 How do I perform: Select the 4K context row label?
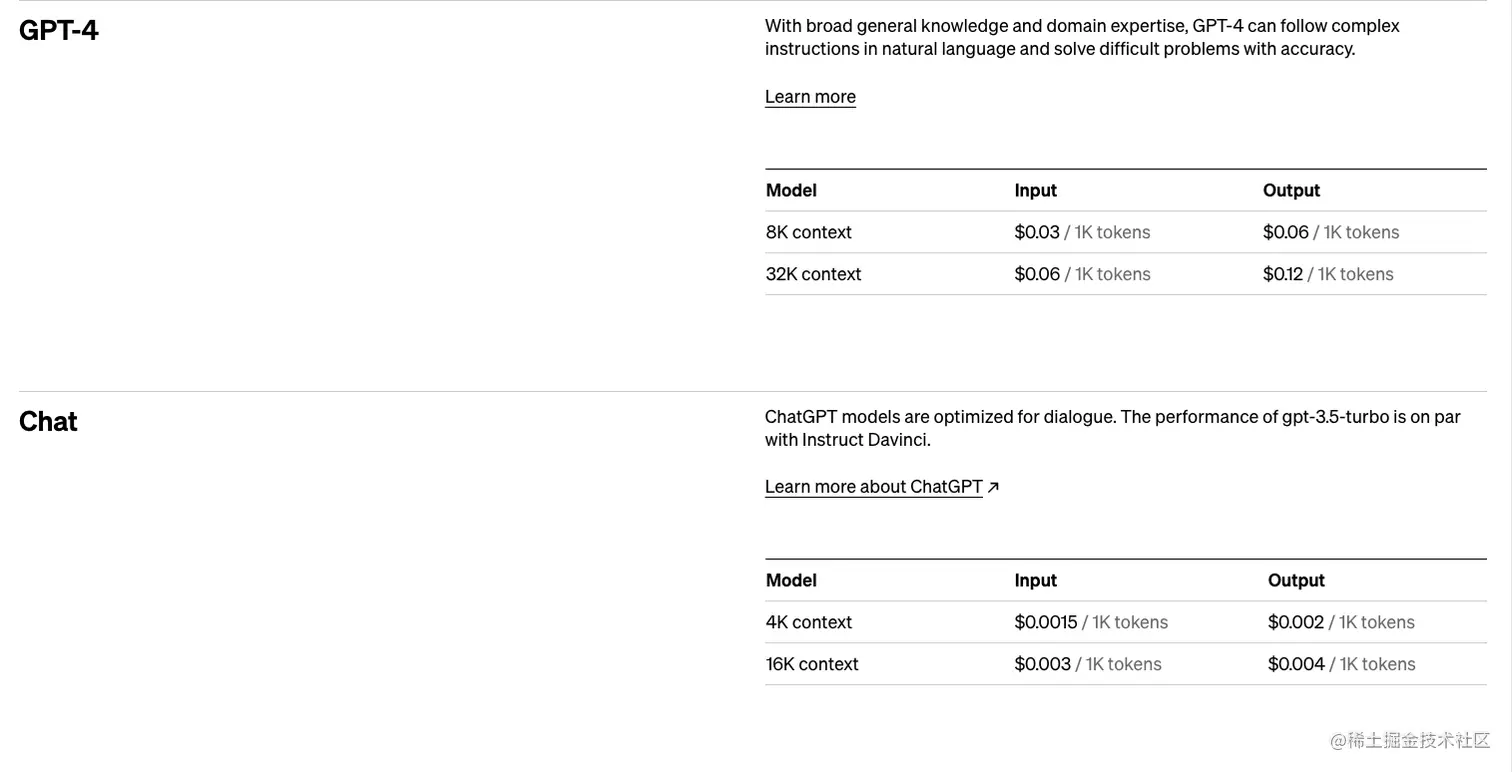(808, 622)
